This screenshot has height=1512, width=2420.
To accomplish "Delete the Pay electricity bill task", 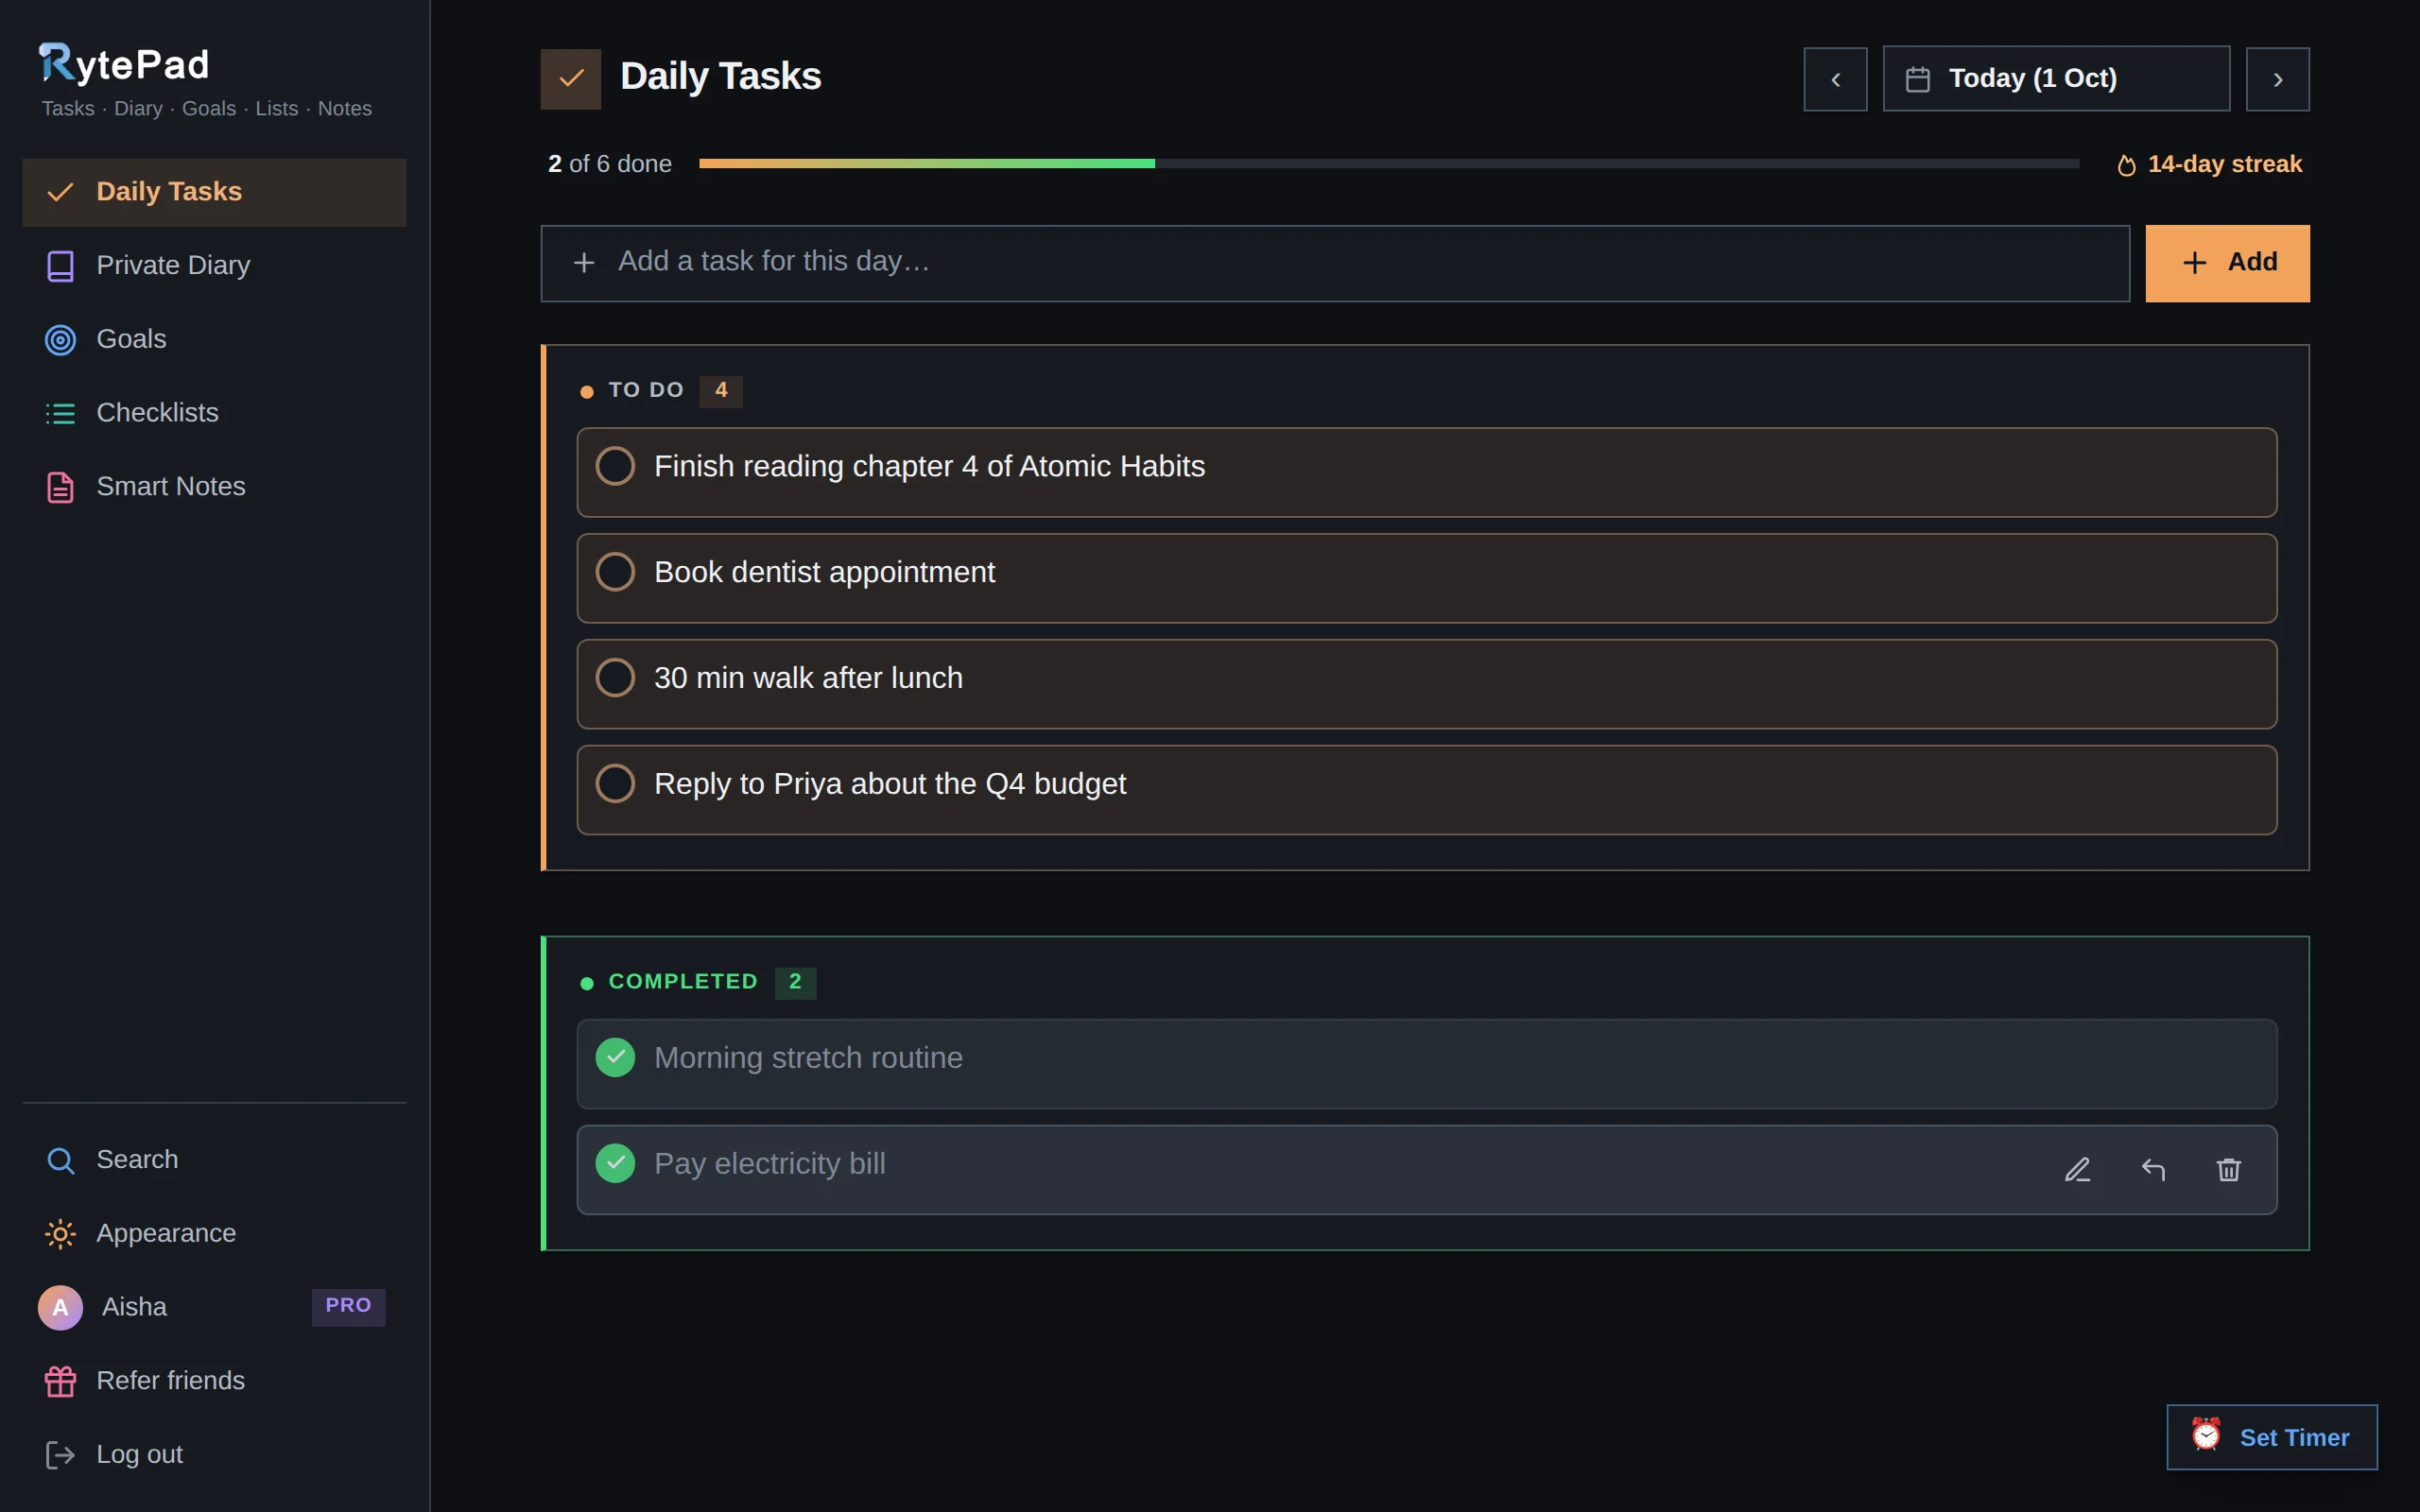I will (x=2229, y=1170).
